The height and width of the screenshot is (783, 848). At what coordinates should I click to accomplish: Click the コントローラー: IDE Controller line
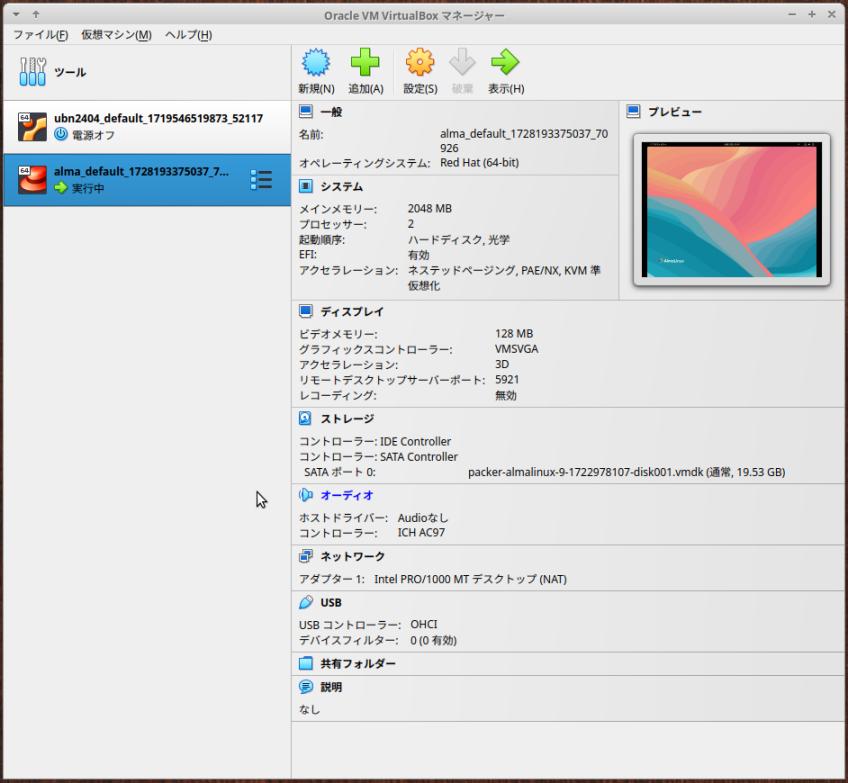[375, 441]
